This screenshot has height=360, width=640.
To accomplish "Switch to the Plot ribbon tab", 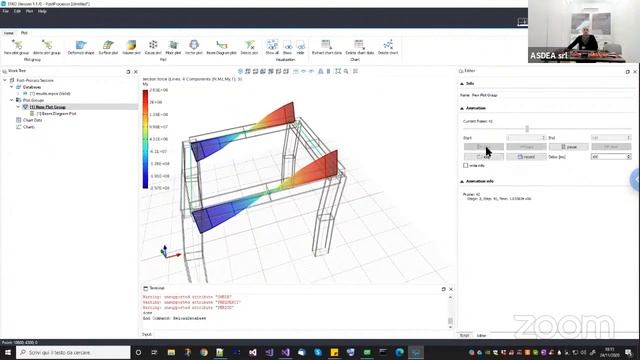I will (x=24, y=33).
